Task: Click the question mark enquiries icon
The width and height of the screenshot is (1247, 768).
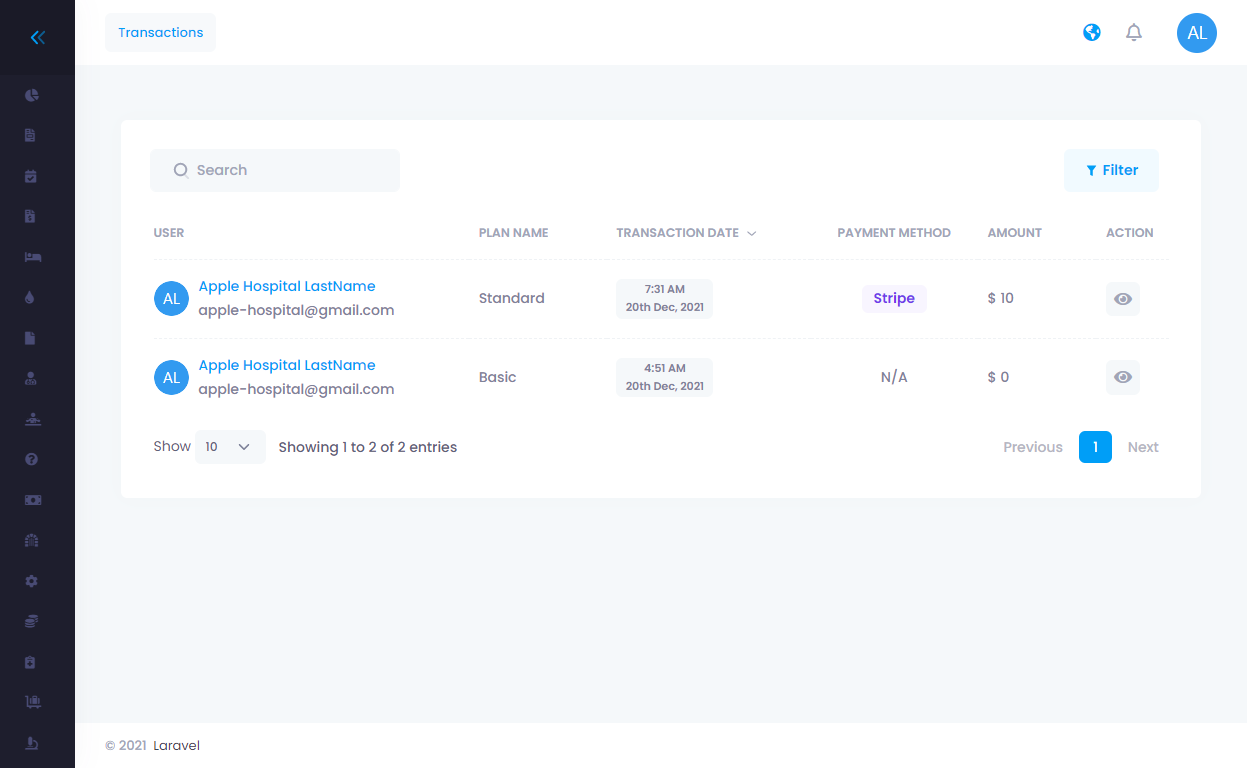Action: (x=32, y=459)
